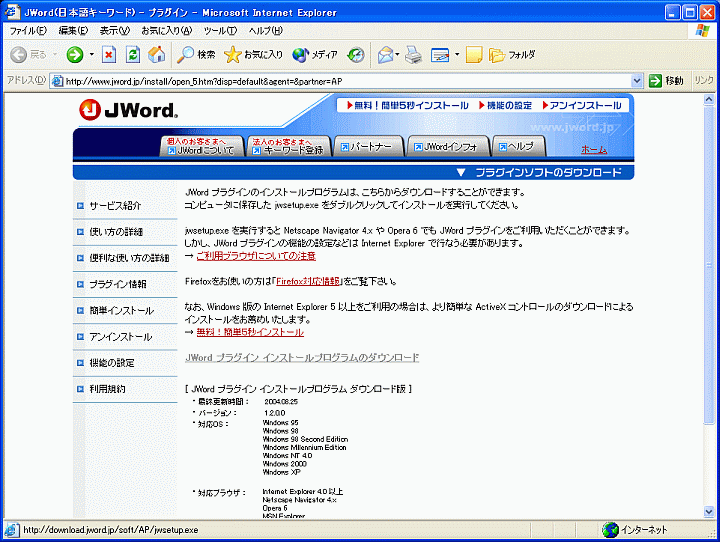Screen dimensions: 720x542
Task: Expand the Mail button dropdown arrow
Action: [397, 55]
